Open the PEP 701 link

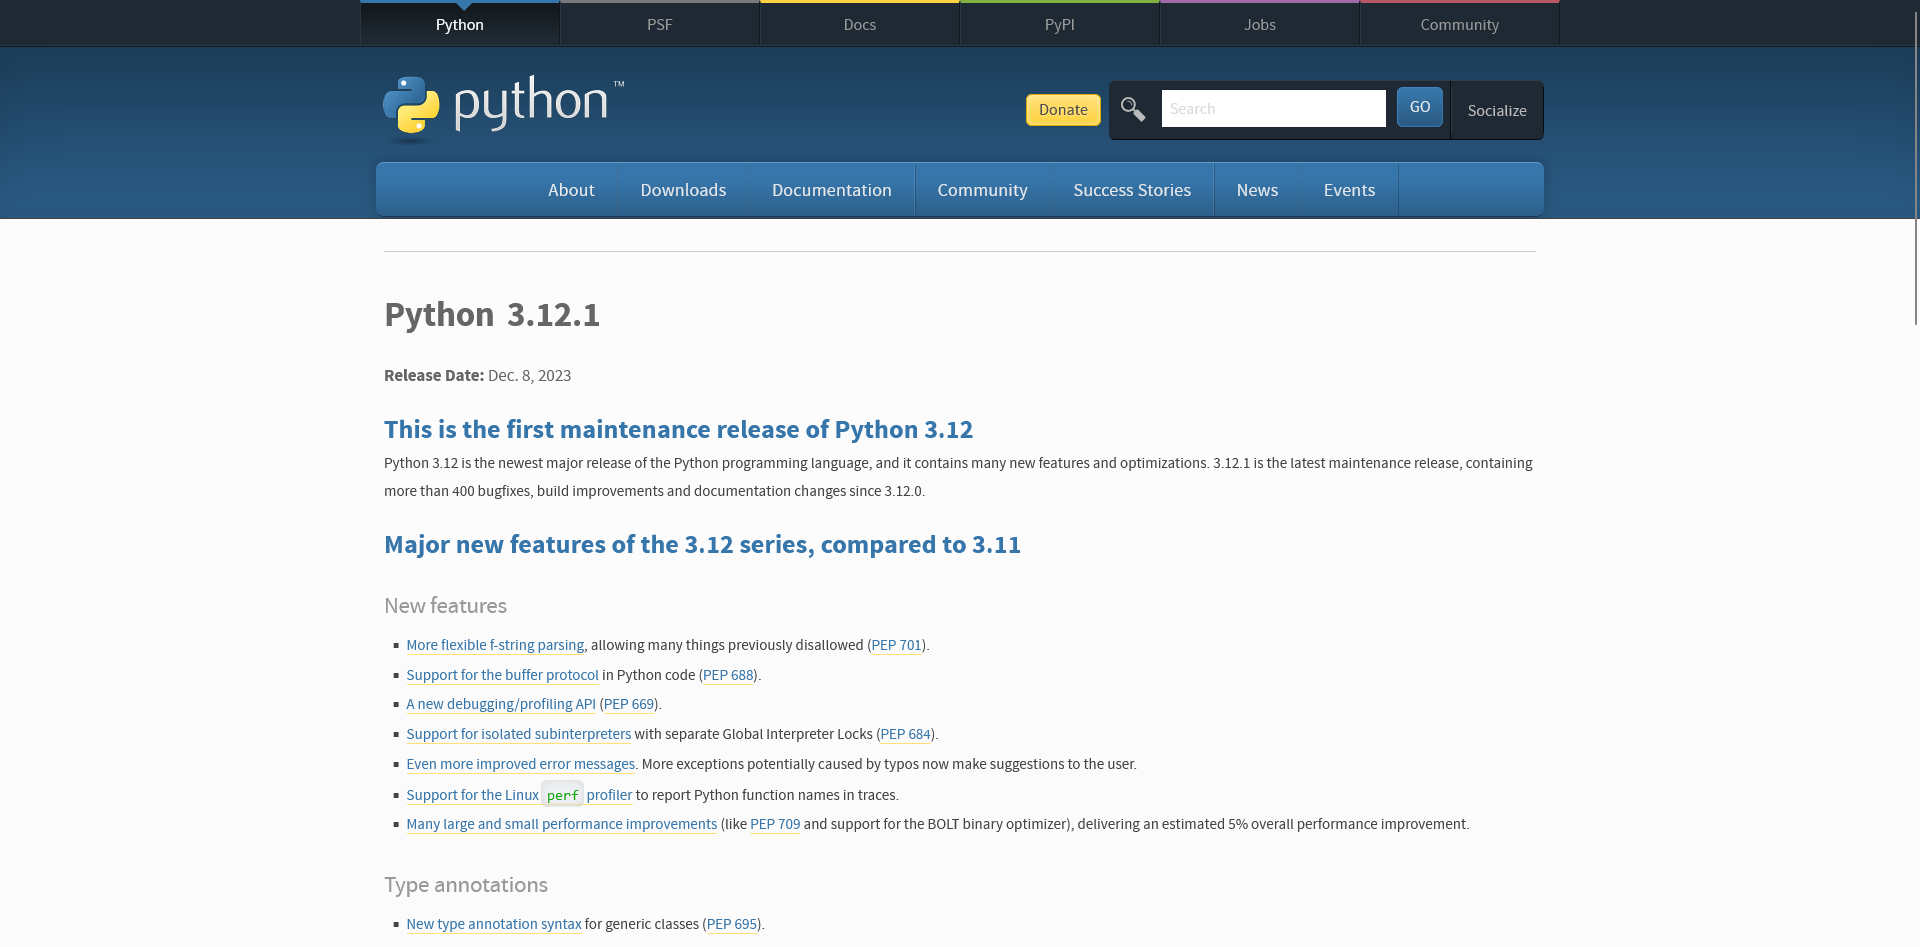pos(896,646)
